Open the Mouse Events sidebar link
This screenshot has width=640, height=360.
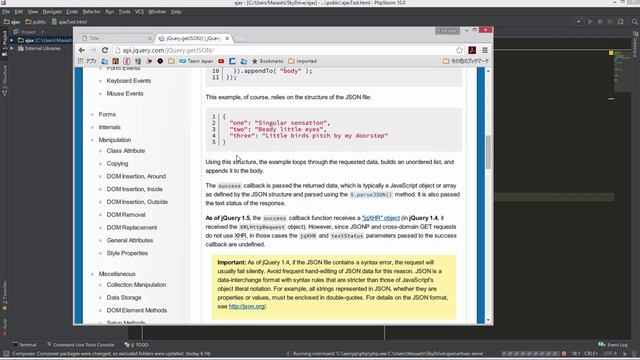(x=125, y=93)
